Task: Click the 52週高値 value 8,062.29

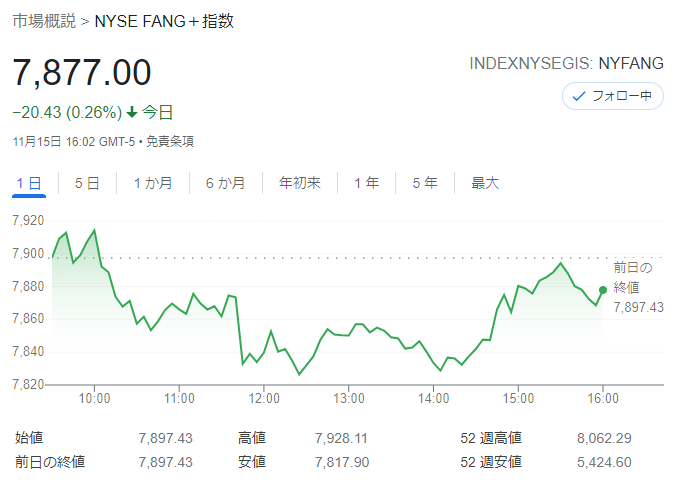Action: [x=604, y=438]
